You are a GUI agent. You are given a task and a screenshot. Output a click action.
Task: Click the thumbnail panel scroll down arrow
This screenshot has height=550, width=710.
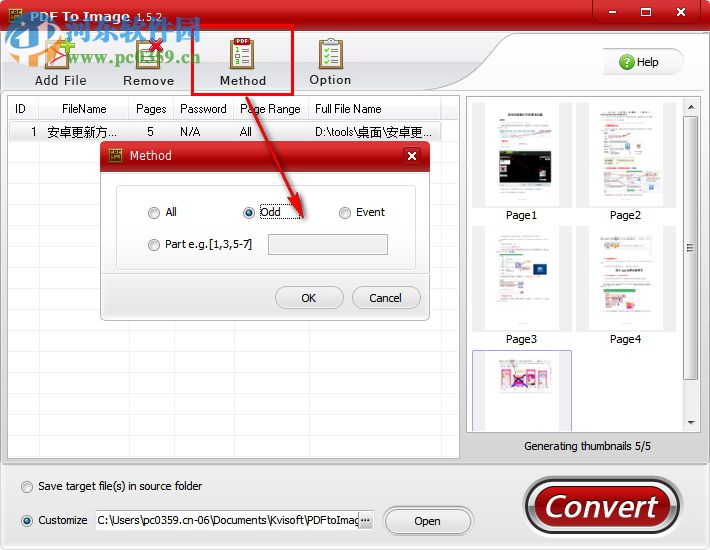click(x=691, y=423)
